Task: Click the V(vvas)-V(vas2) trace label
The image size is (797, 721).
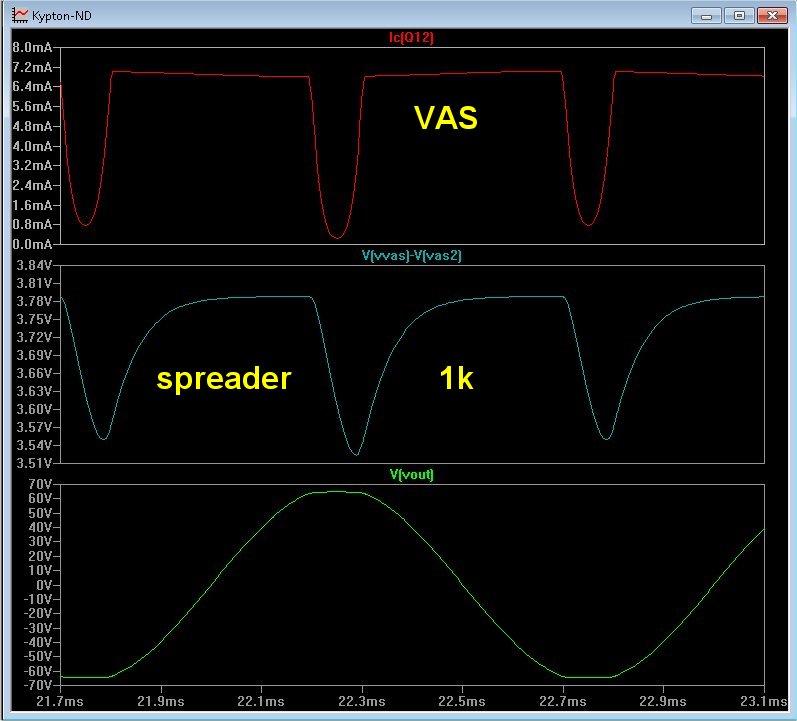Action: click(x=412, y=255)
